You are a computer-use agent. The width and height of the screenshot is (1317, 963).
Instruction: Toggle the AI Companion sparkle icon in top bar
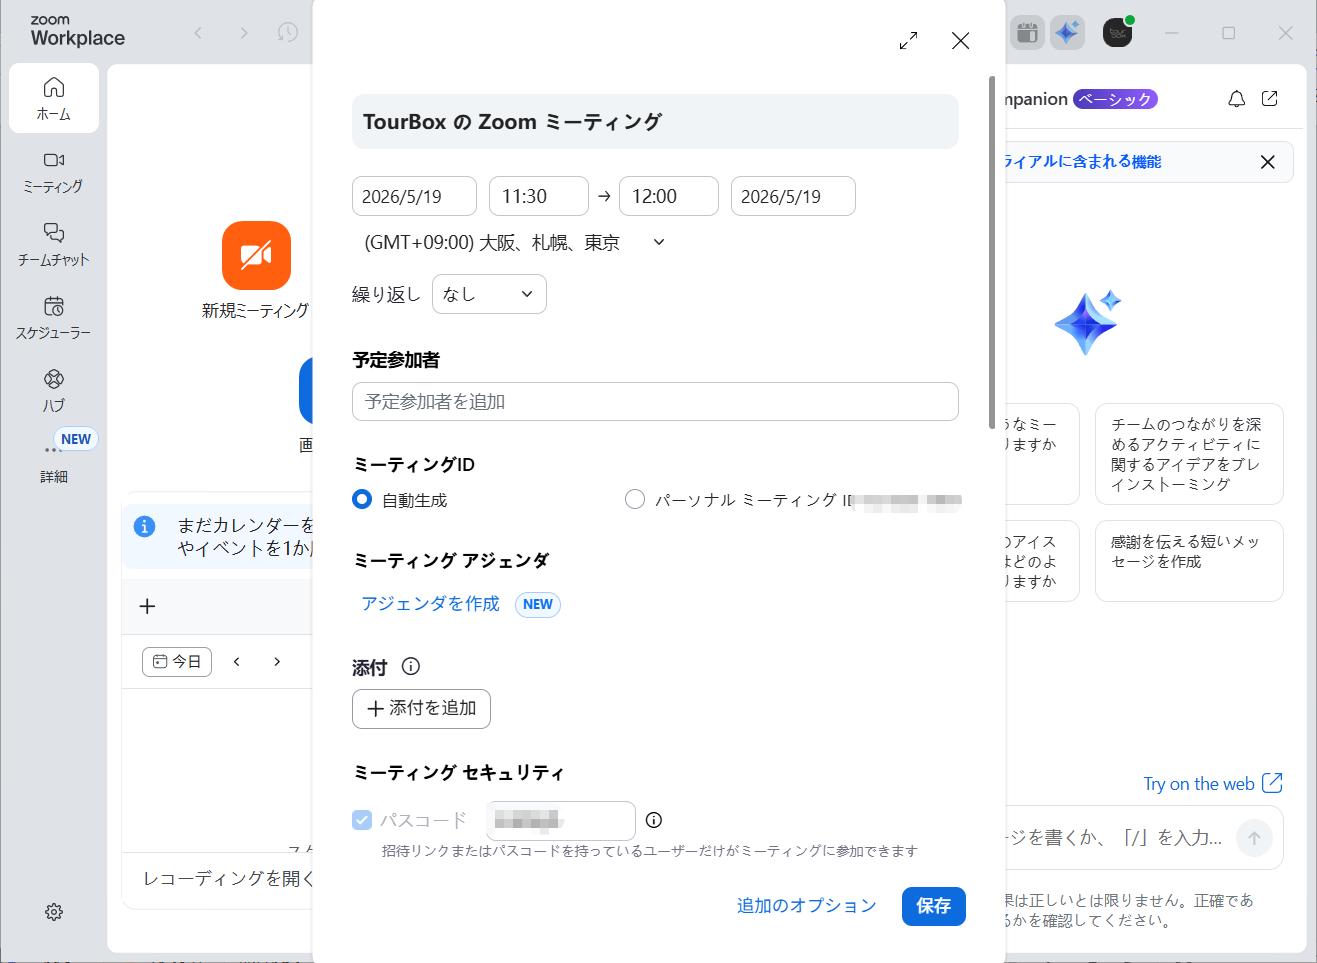tap(1067, 33)
